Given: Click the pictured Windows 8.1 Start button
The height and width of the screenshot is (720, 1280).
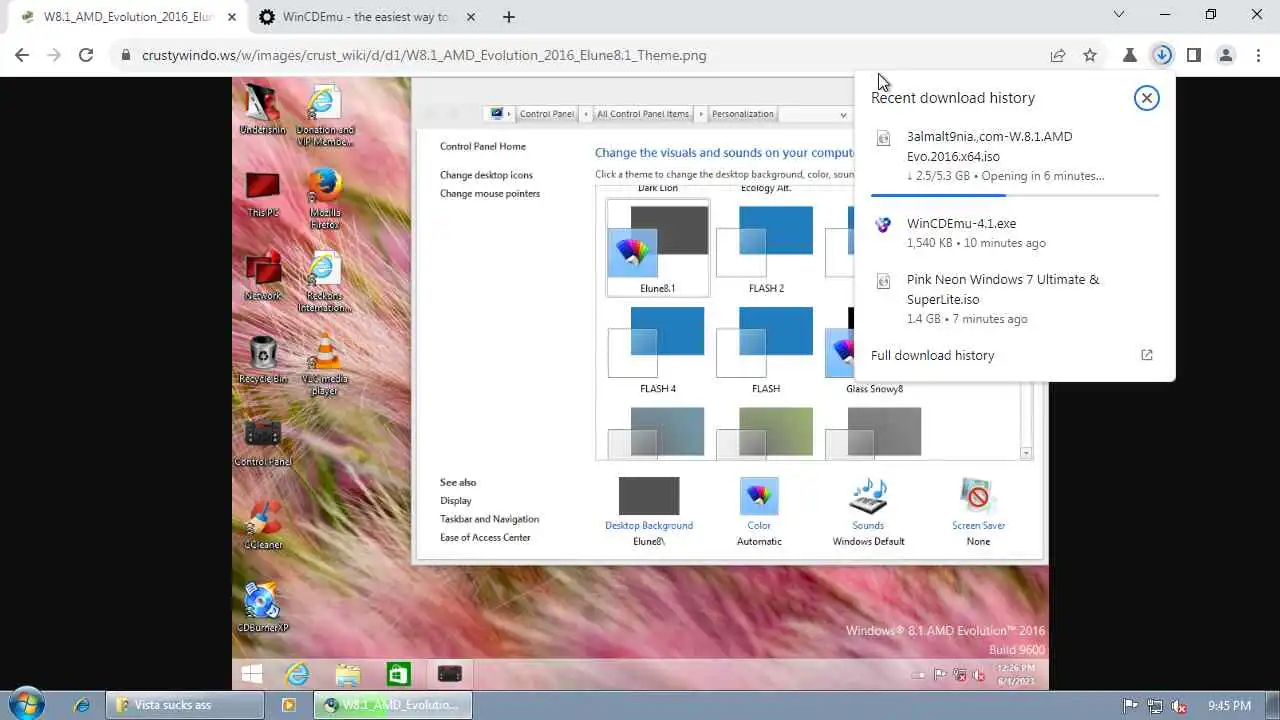Looking at the screenshot, I should tap(252, 675).
